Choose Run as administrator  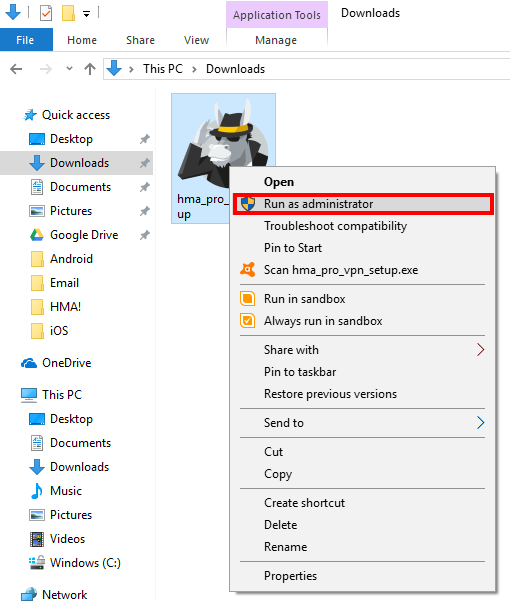(x=362, y=204)
